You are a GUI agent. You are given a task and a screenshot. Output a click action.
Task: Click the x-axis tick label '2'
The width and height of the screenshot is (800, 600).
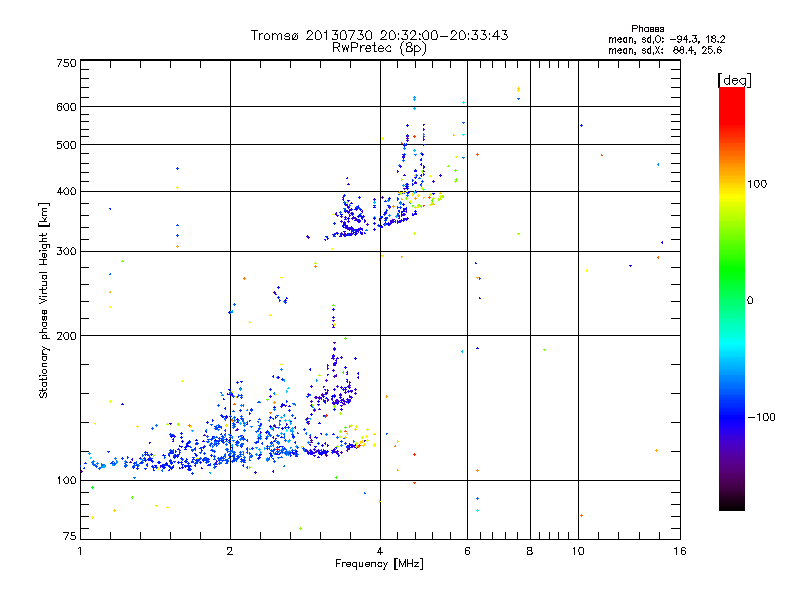(x=230, y=551)
